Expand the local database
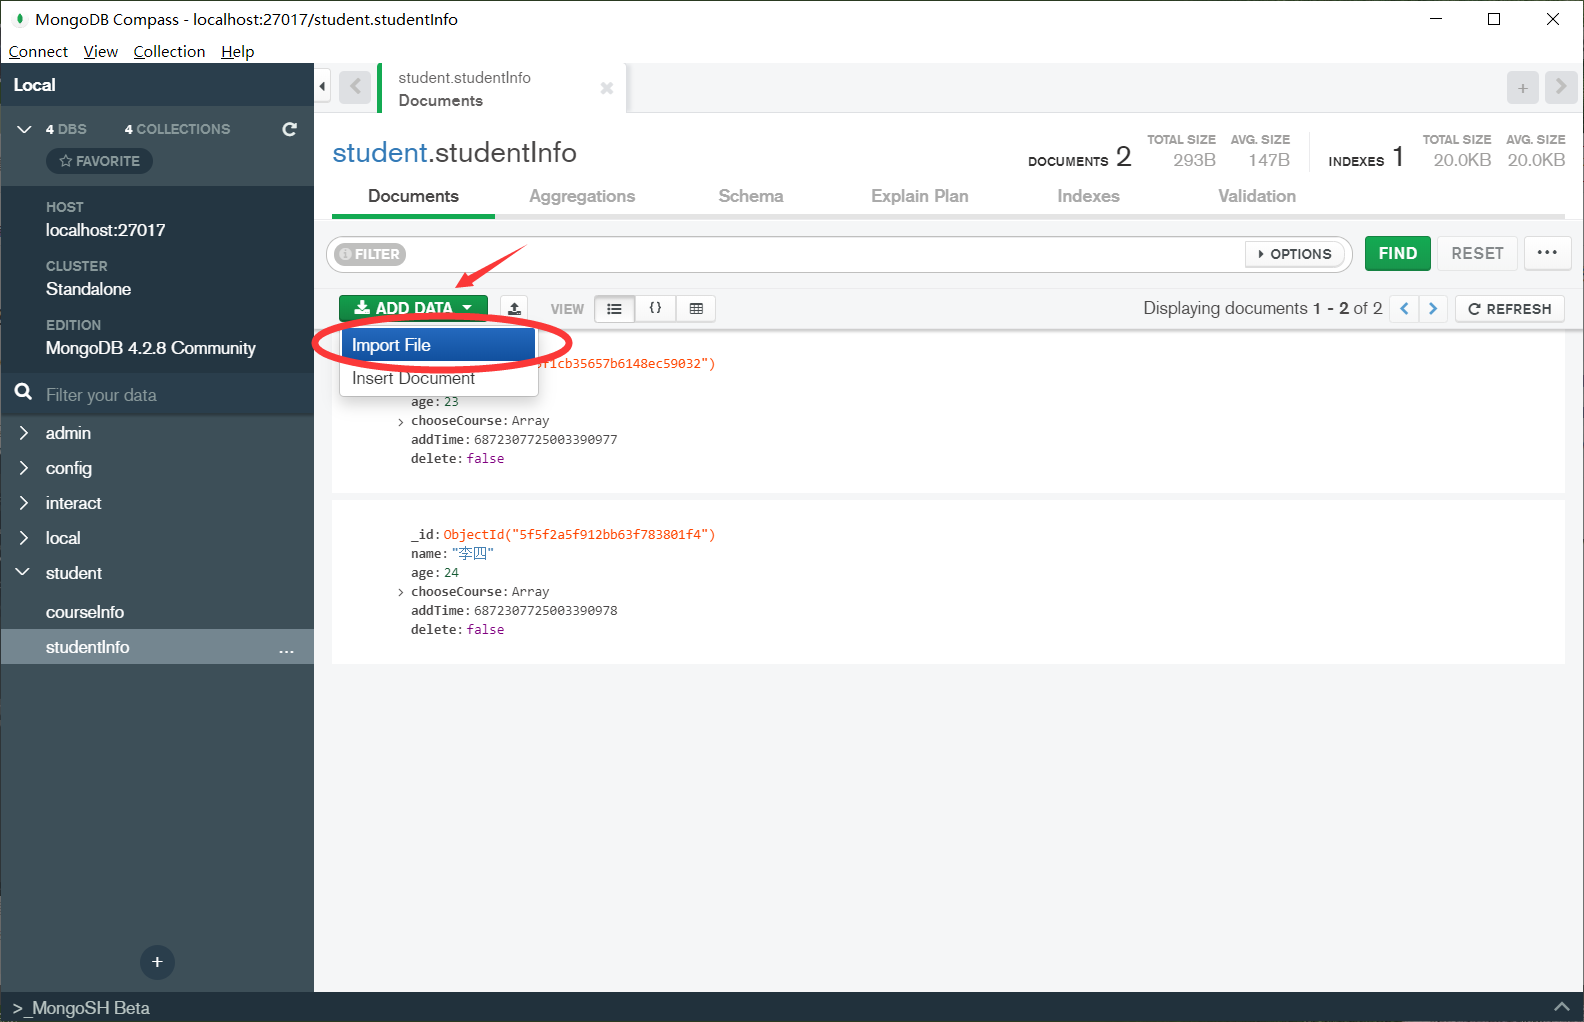The image size is (1584, 1022). [x=24, y=538]
